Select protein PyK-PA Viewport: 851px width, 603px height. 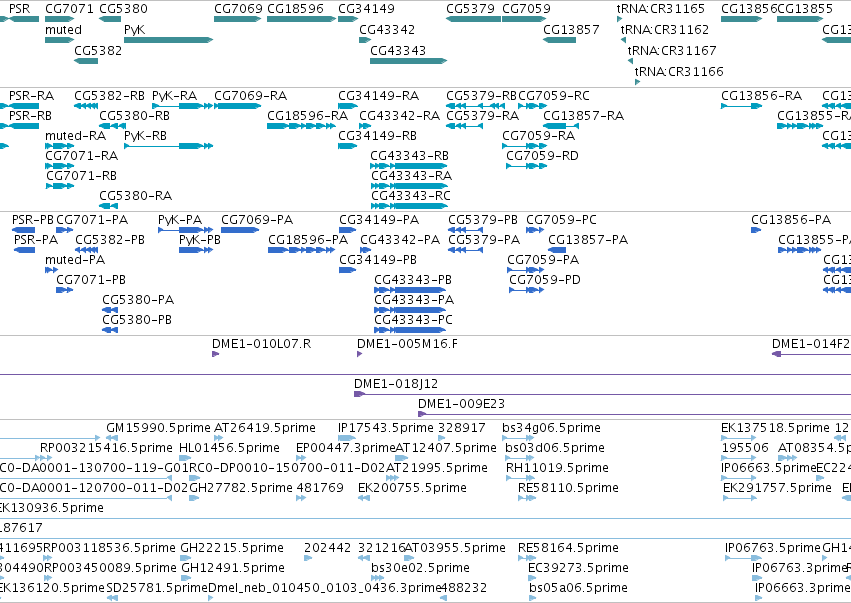pyautogui.click(x=185, y=230)
